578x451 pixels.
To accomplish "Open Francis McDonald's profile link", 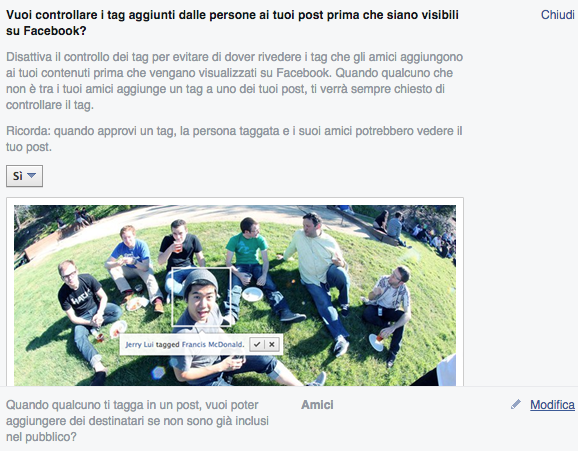I will pyautogui.click(x=212, y=344).
